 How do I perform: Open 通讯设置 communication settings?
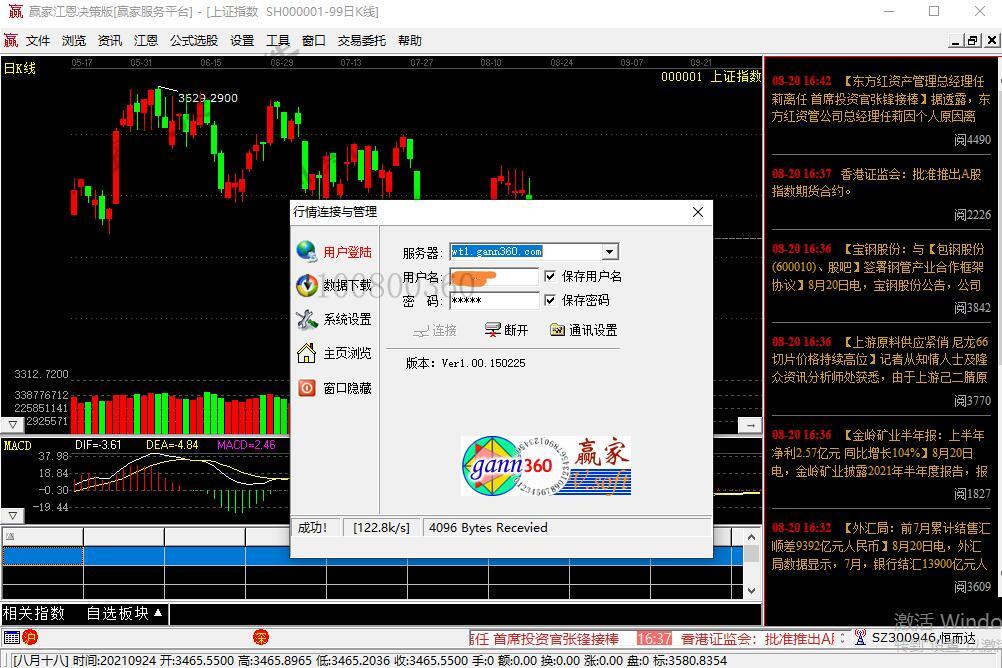583,330
